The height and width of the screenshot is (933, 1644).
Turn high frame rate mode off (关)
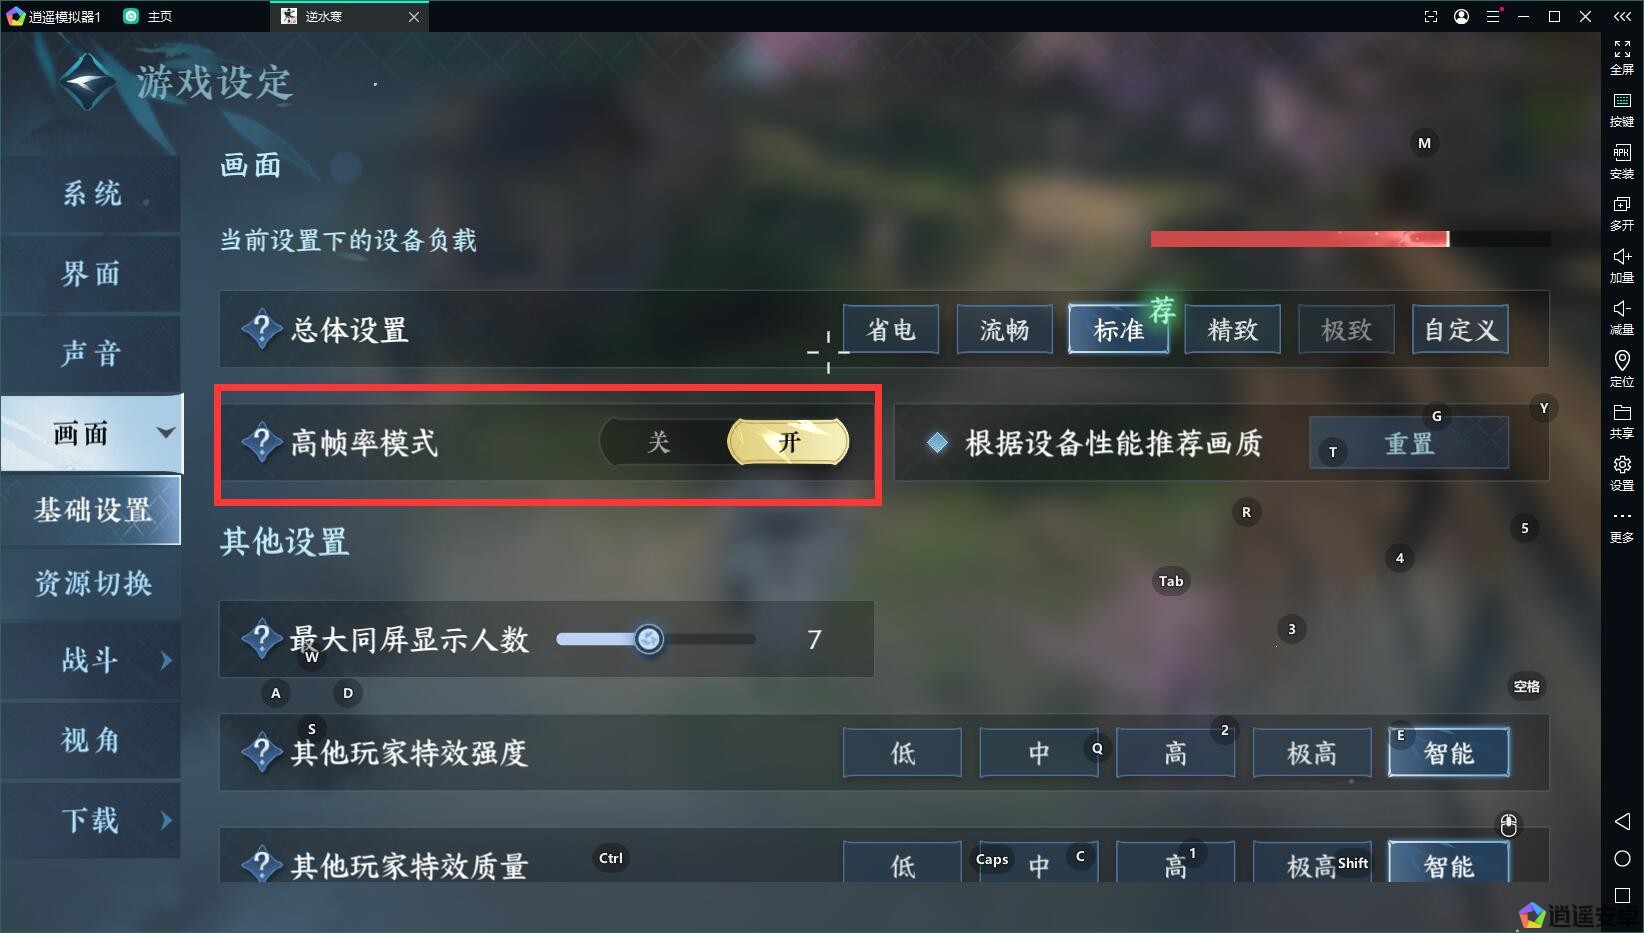click(658, 442)
